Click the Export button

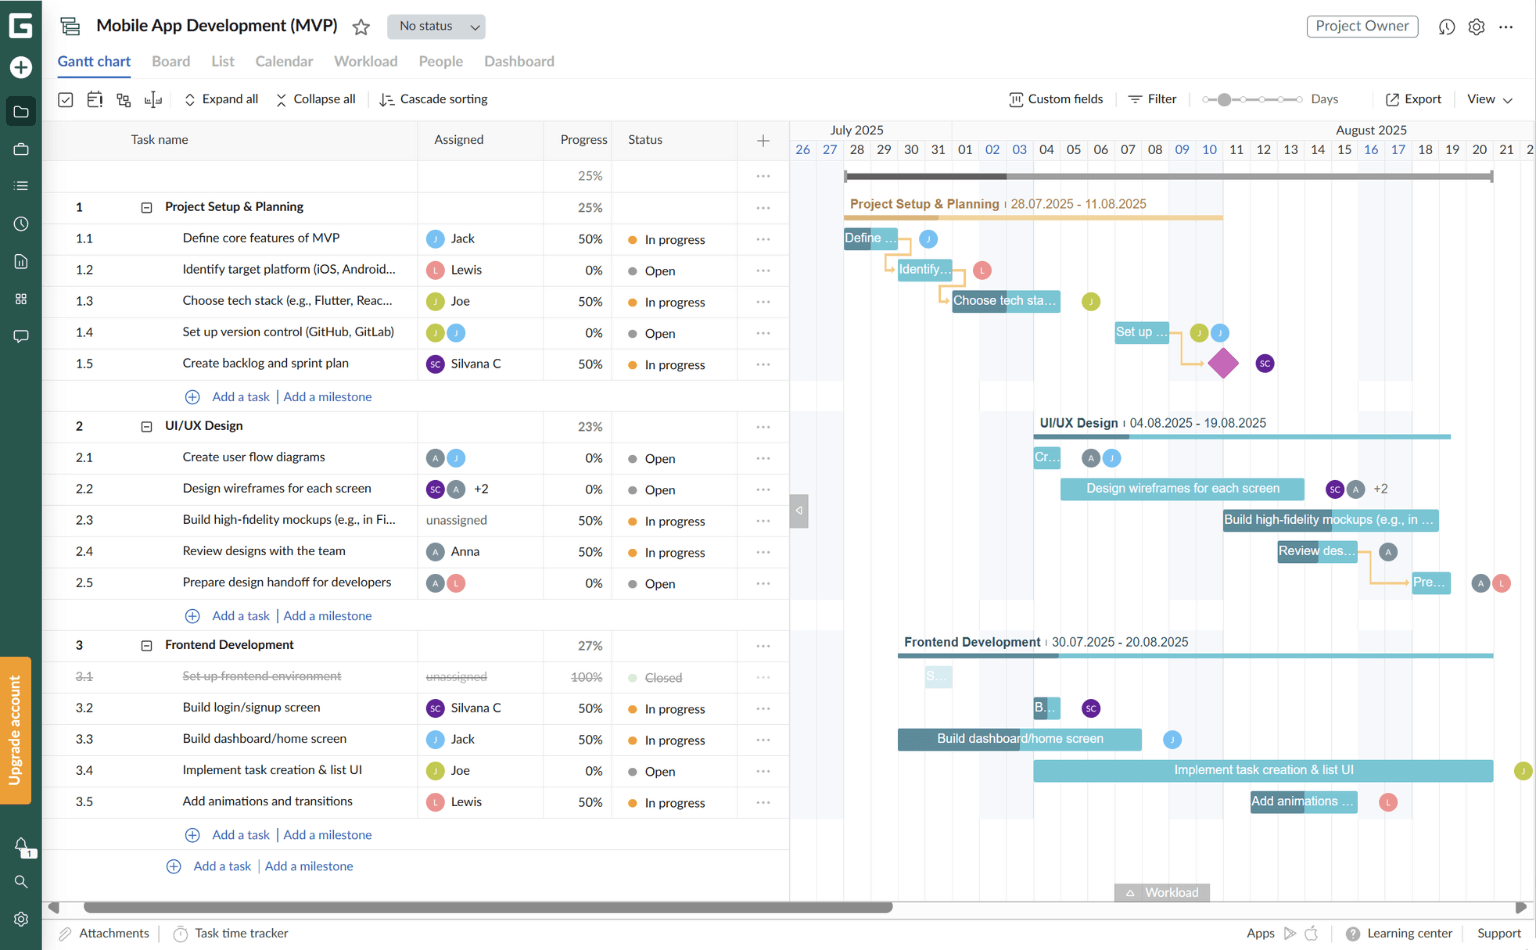(1413, 99)
